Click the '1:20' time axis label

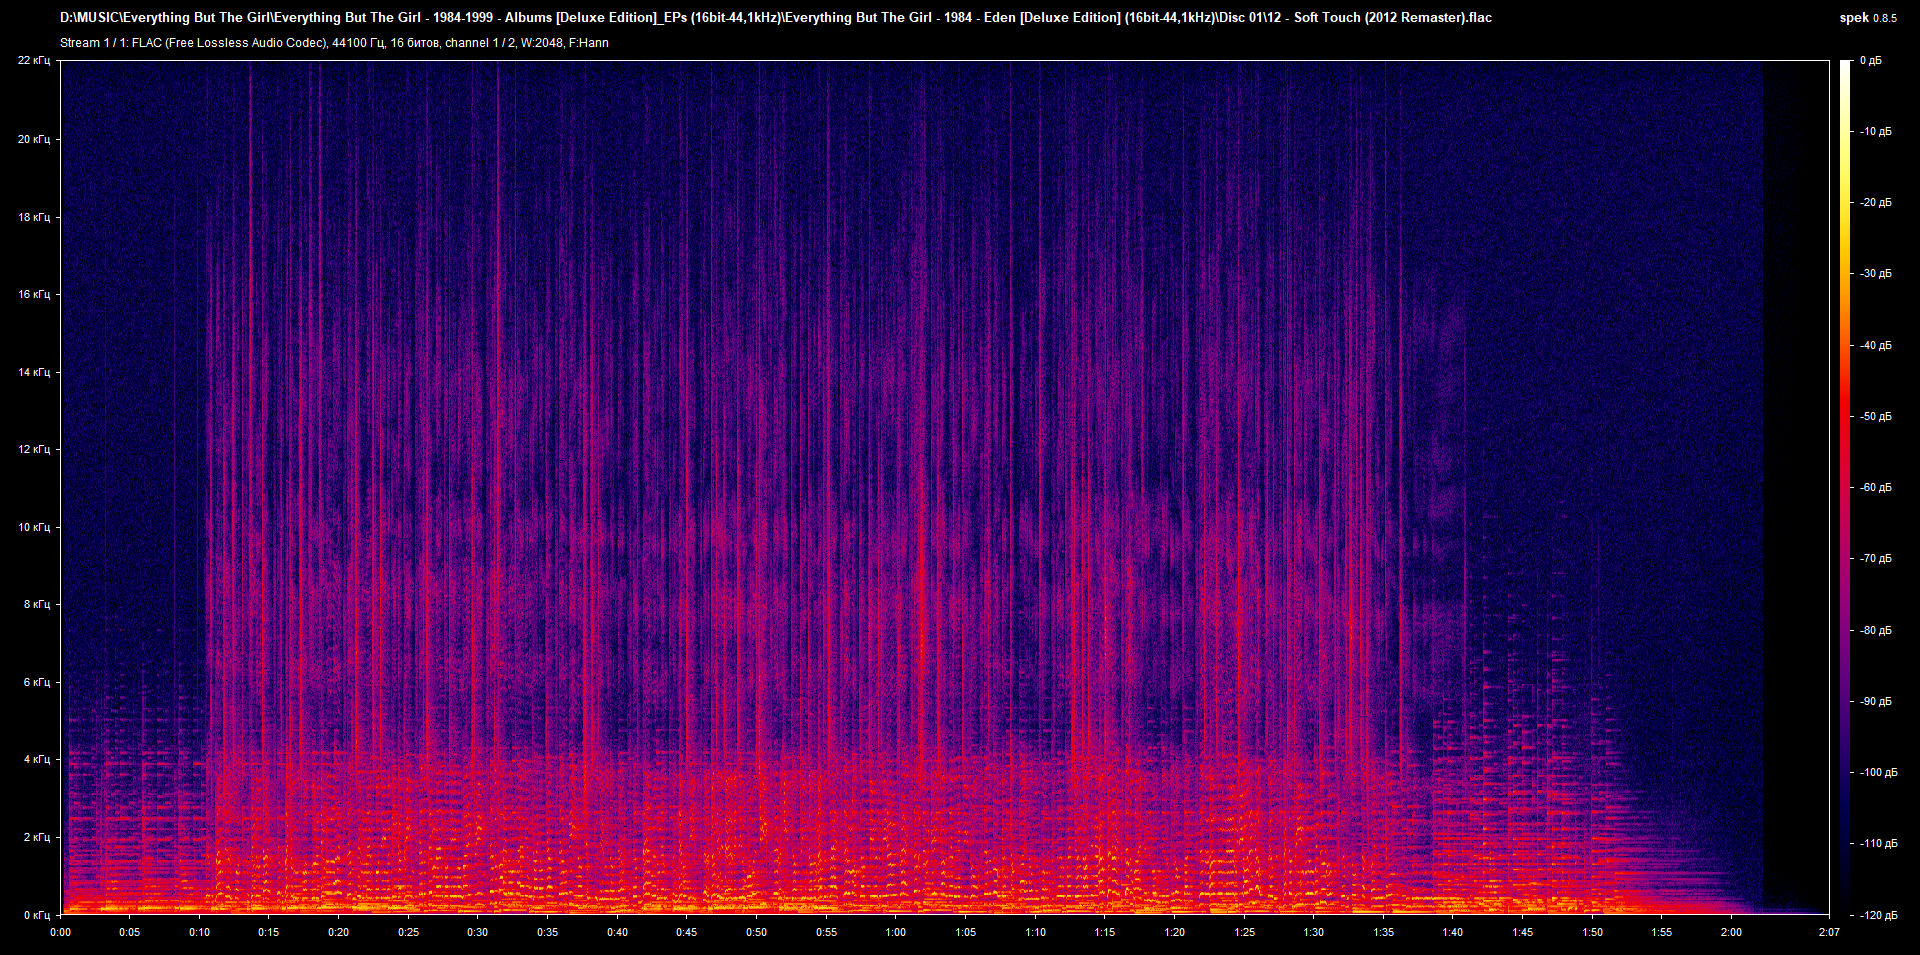coord(1175,932)
